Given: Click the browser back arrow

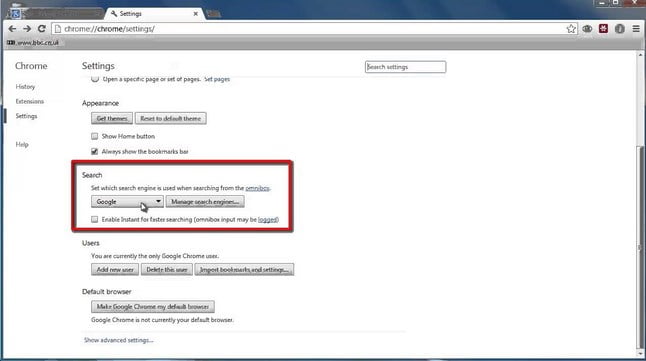Looking at the screenshot, I should [12, 29].
